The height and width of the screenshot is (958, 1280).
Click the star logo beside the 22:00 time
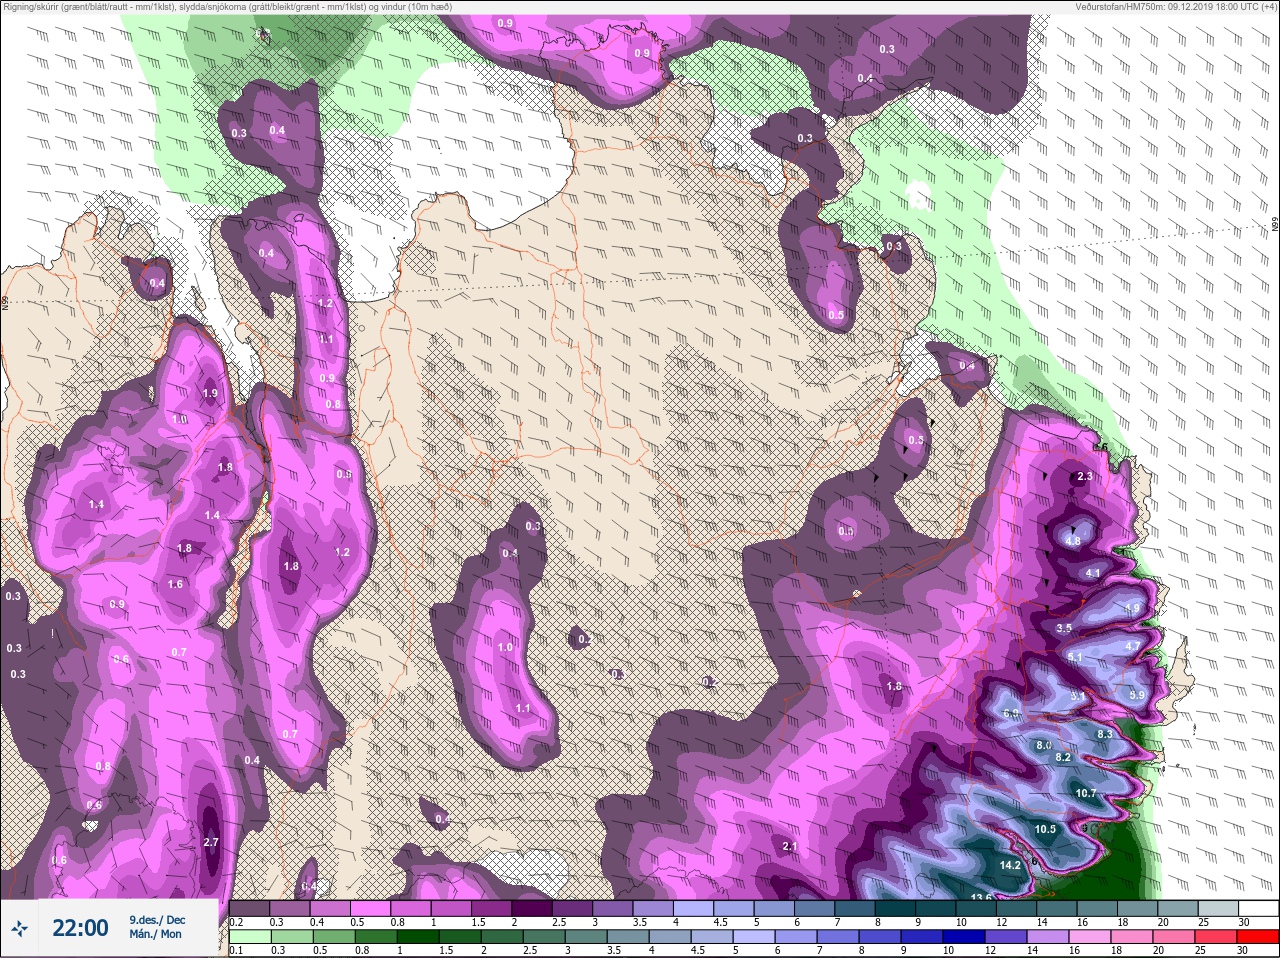point(18,929)
